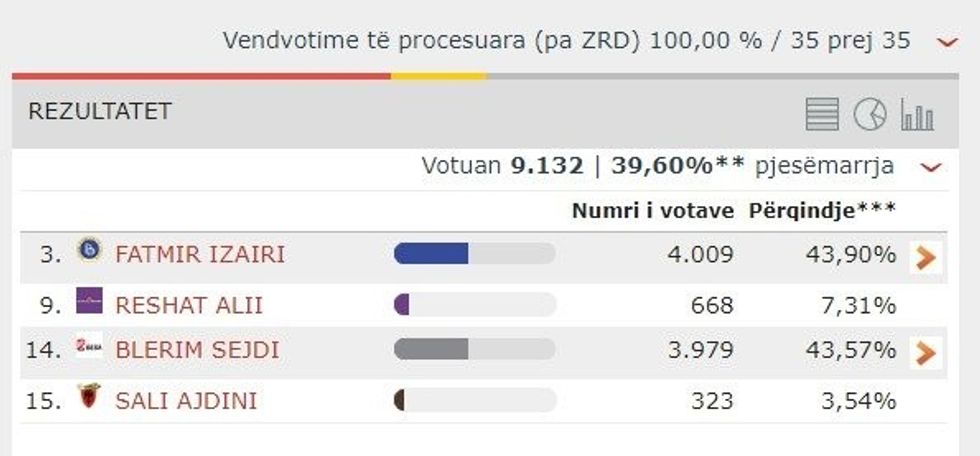The height and width of the screenshot is (456, 980).
Task: Open details arrow for Blerim Sejdi
Action: coord(926,352)
